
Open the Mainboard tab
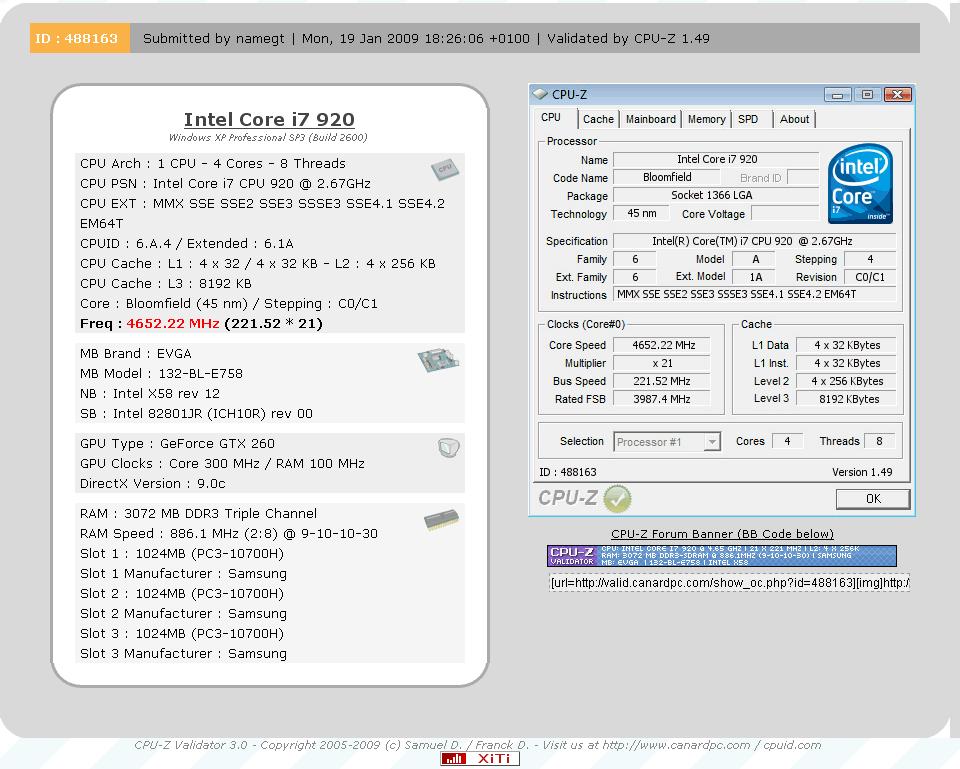(x=651, y=119)
